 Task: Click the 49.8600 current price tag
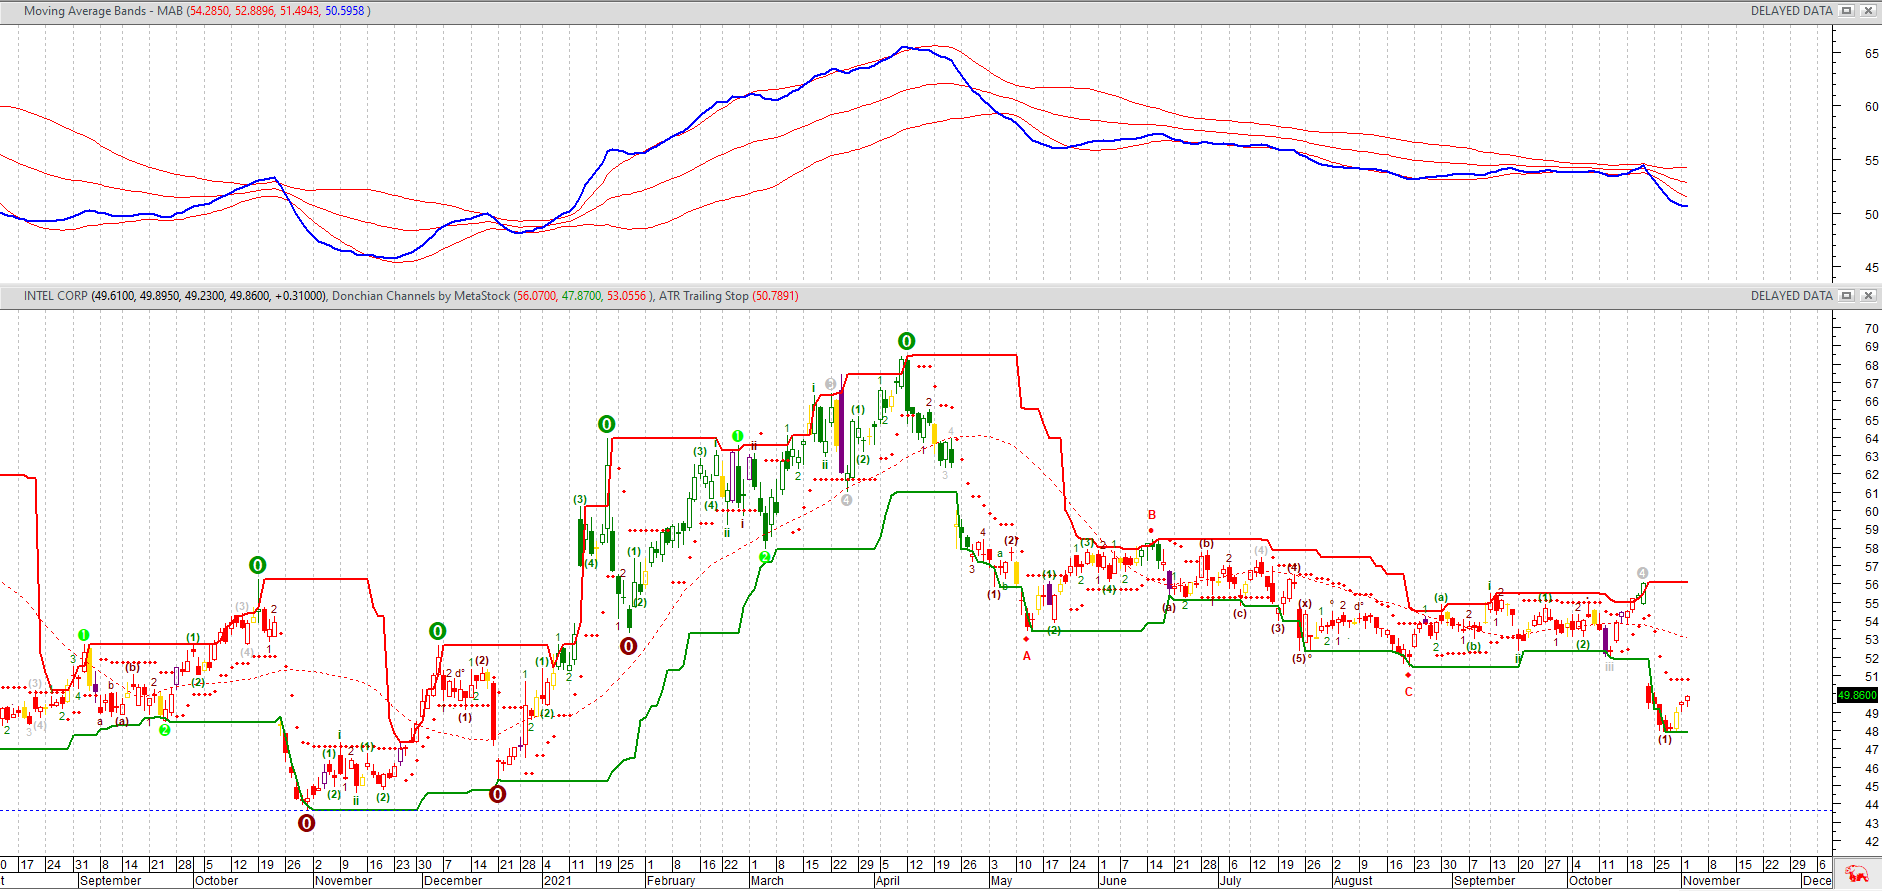click(x=1857, y=695)
